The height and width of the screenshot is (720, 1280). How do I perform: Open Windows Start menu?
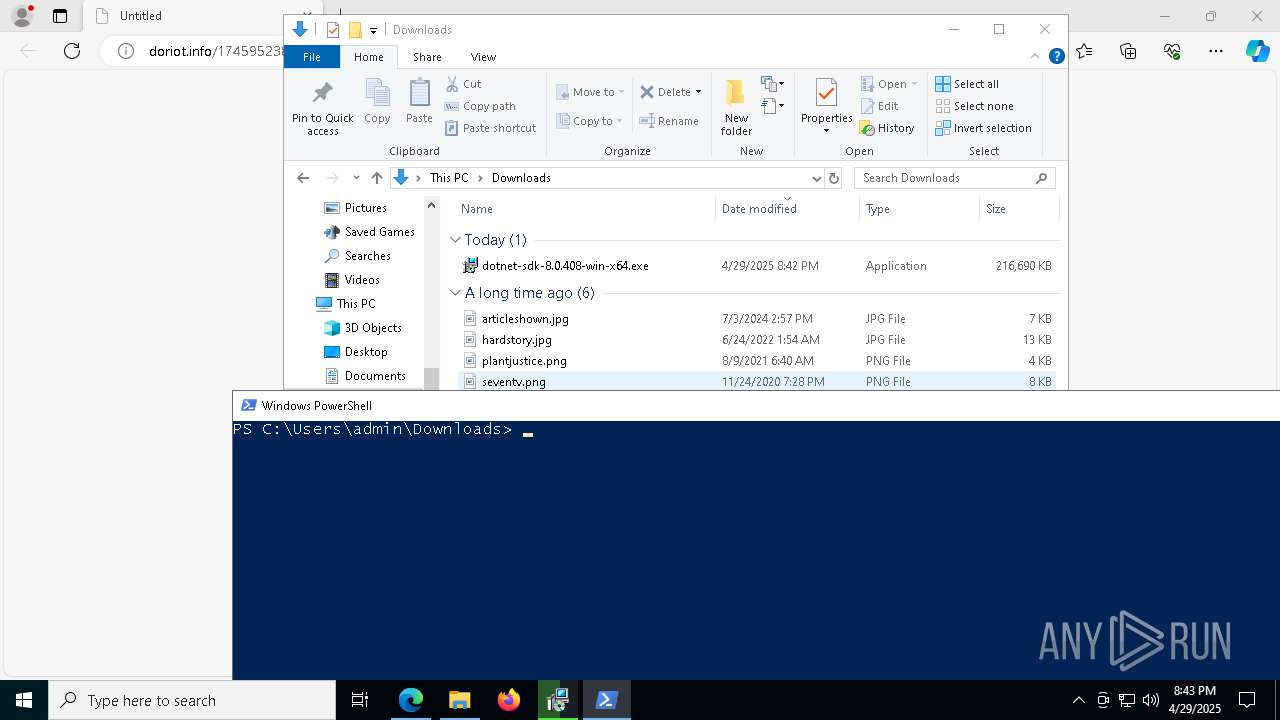(x=24, y=700)
